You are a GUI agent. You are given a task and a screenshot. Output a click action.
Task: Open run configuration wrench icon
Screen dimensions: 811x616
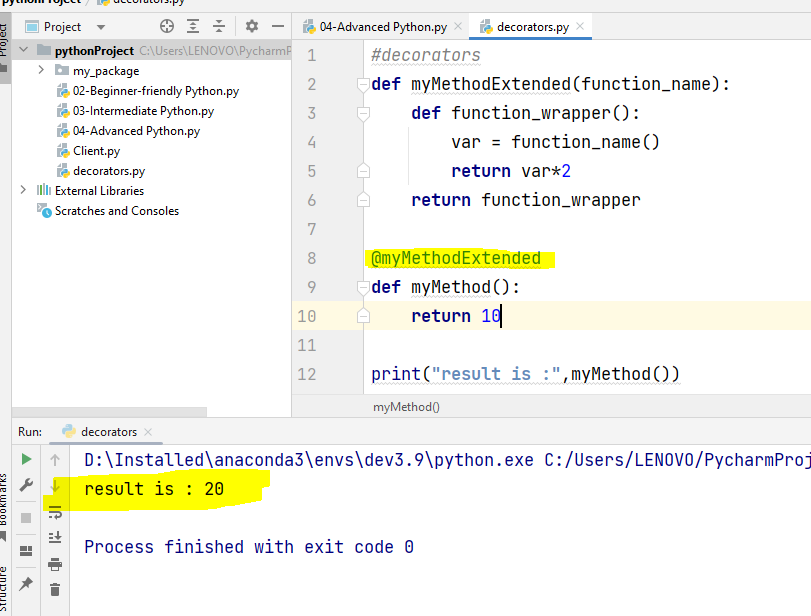(x=26, y=485)
